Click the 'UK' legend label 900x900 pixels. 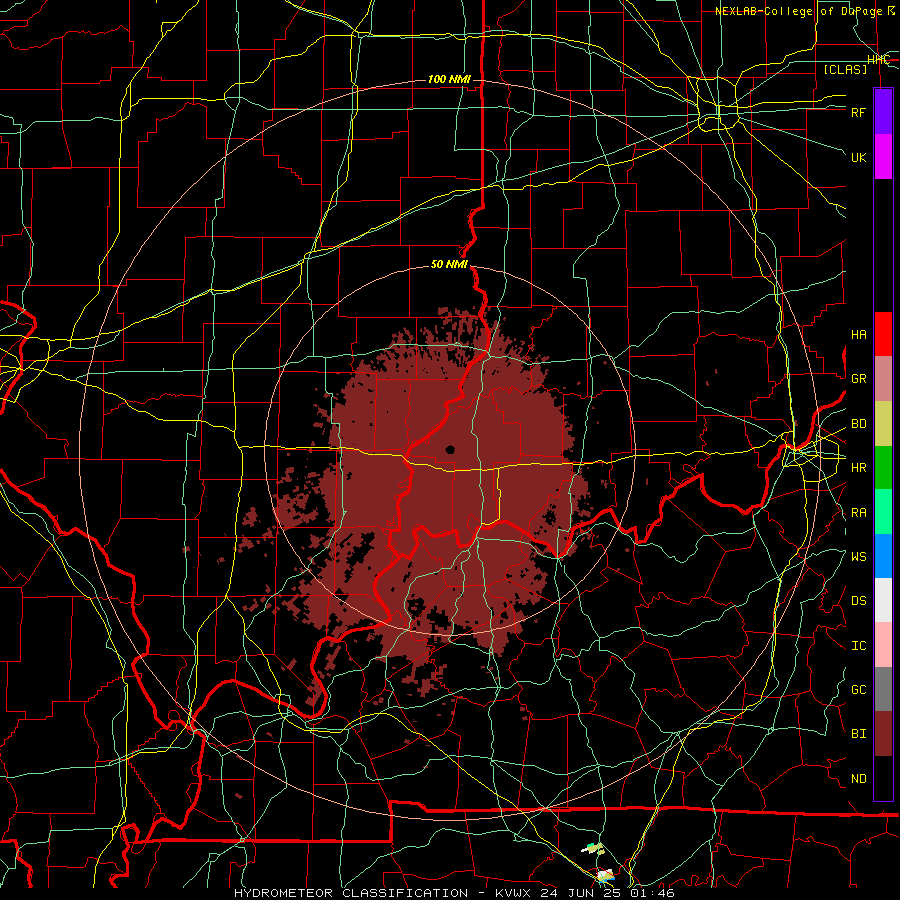click(x=858, y=157)
